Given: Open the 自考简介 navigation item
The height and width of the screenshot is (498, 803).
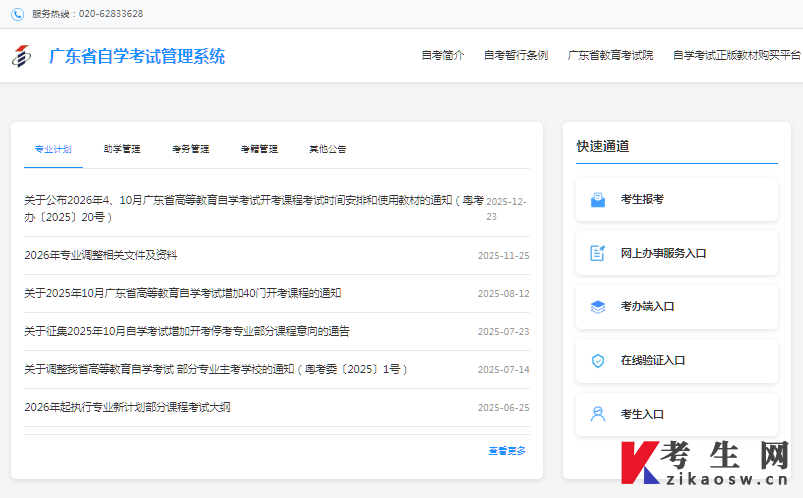Looking at the screenshot, I should point(443,55).
